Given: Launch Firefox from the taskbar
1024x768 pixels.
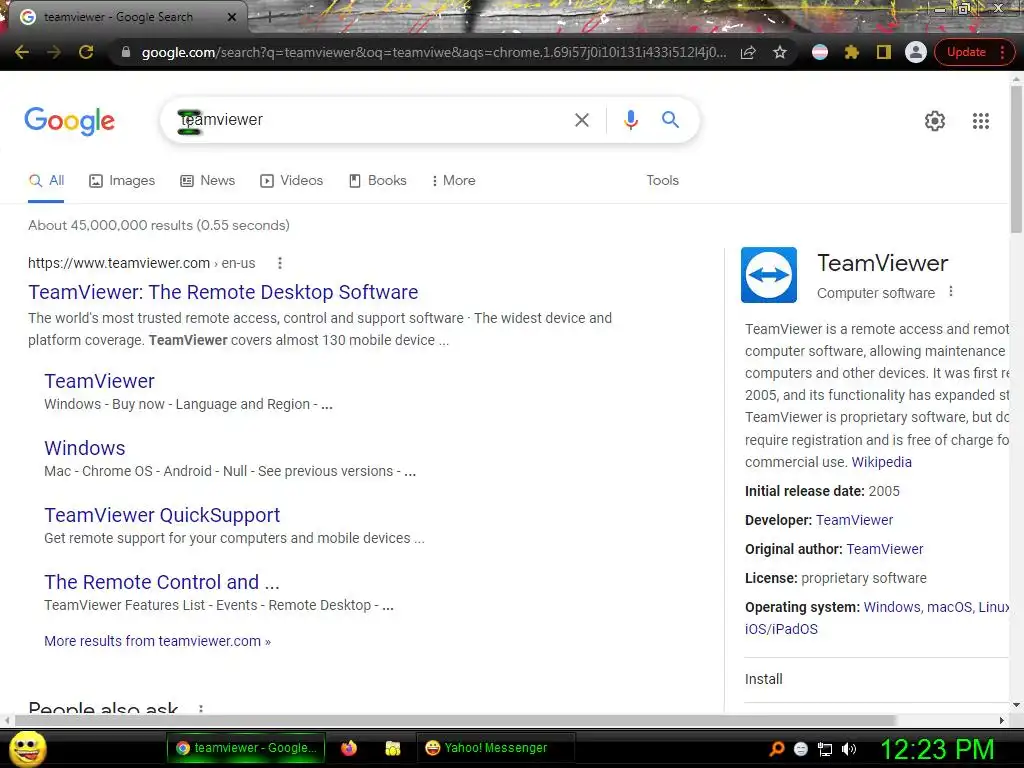Looking at the screenshot, I should click(x=349, y=748).
